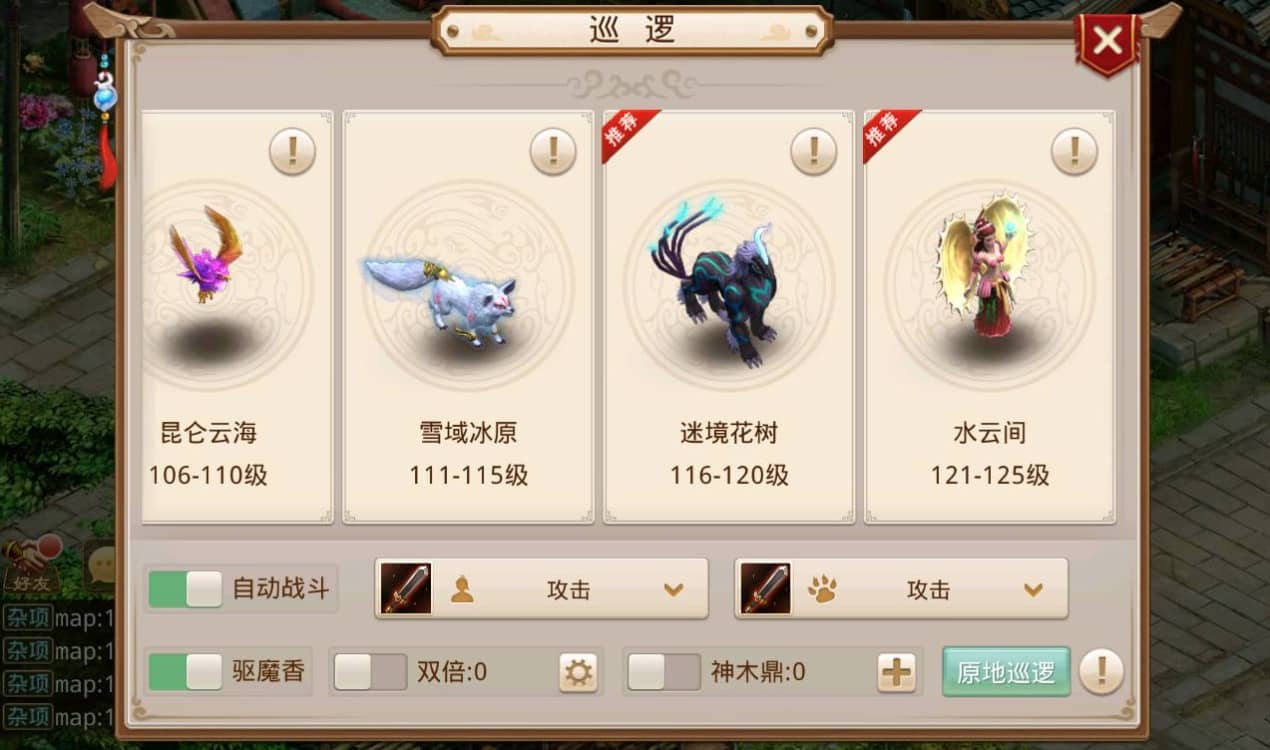
Task: Close the 巡逻 panel with red X
Action: tap(1107, 42)
